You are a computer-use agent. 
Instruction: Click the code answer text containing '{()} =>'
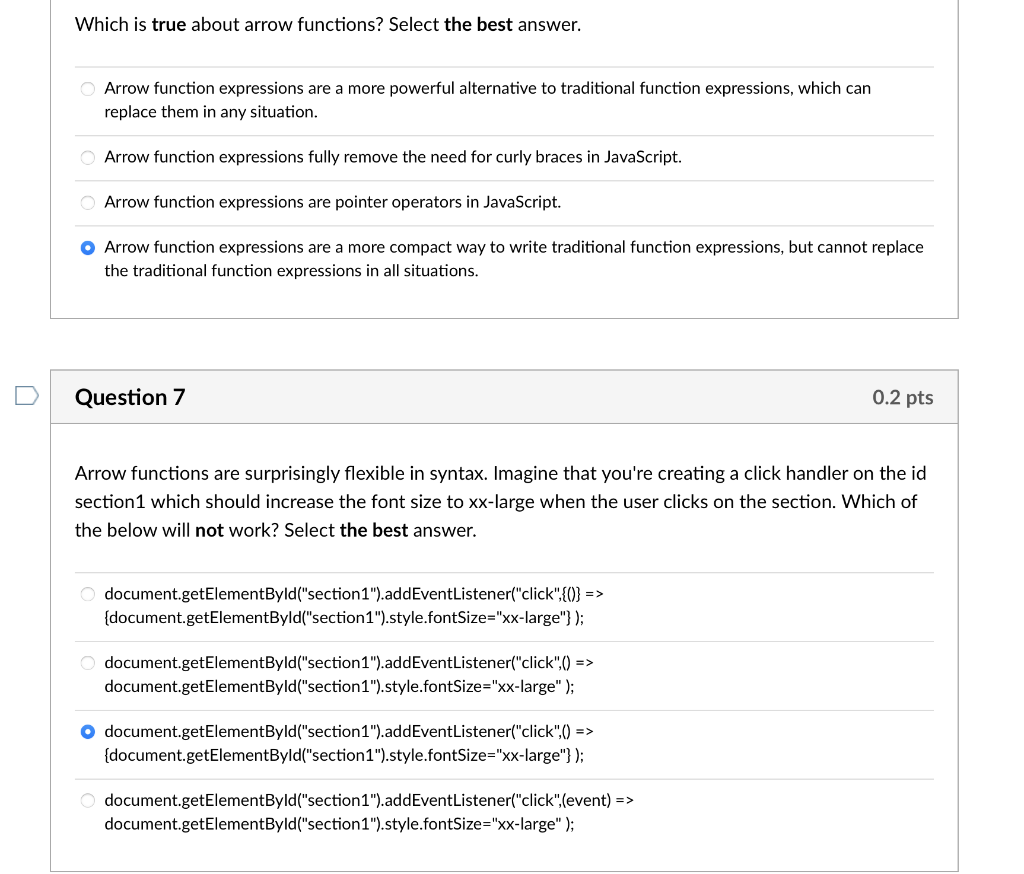(x=354, y=605)
